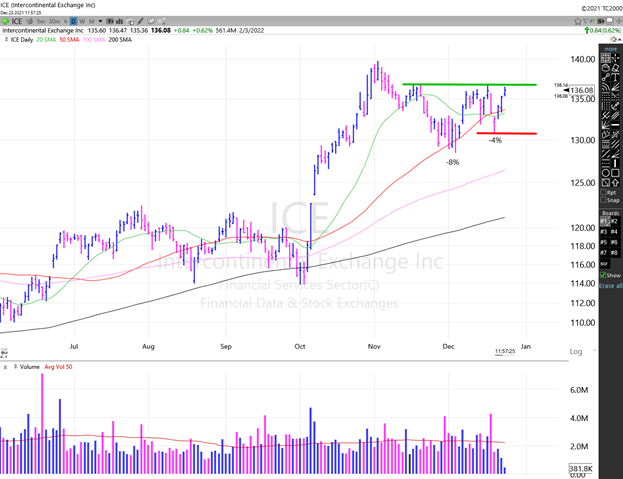Enable the Rpt checkbox
Image resolution: width=623 pixels, height=479 pixels.
603,193
